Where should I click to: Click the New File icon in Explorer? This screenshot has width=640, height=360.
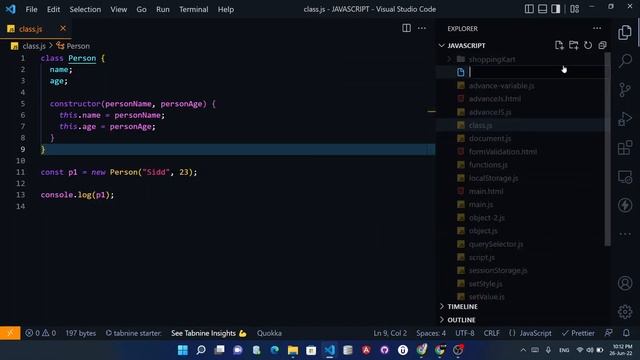(x=559, y=45)
